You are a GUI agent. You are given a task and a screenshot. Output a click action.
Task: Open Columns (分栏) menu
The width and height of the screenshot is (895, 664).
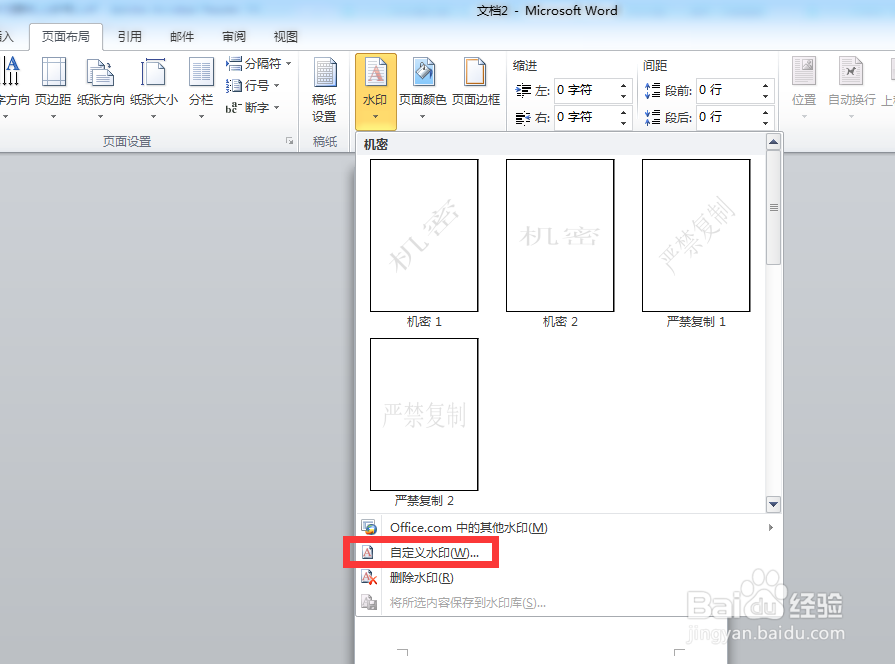click(201, 88)
